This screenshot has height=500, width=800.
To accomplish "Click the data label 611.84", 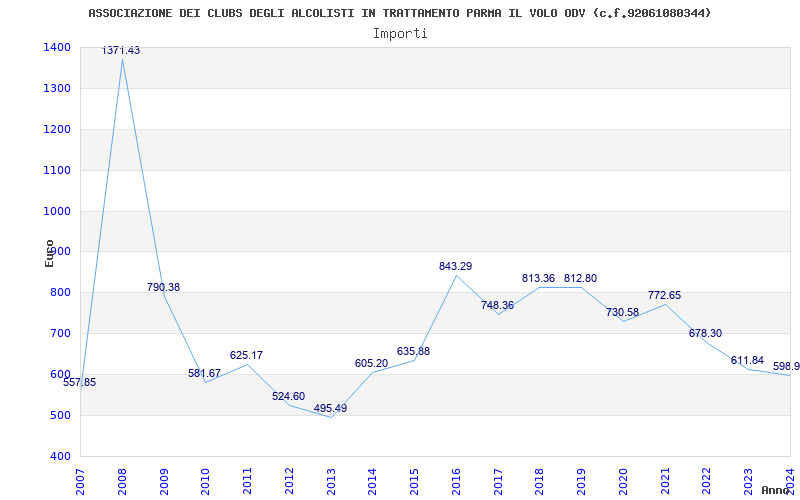I will click(747, 361).
